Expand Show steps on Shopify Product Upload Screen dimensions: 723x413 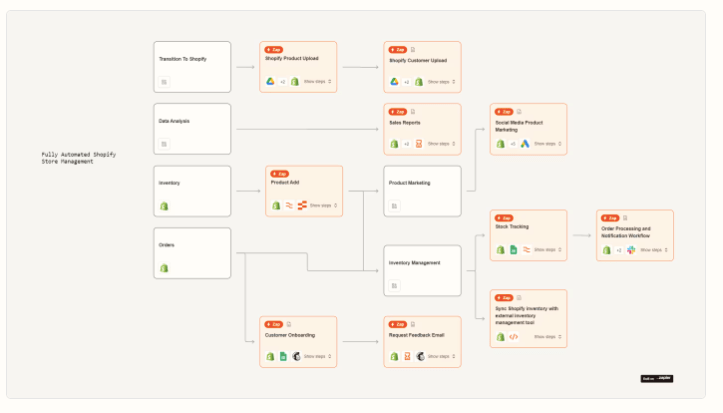[318, 82]
